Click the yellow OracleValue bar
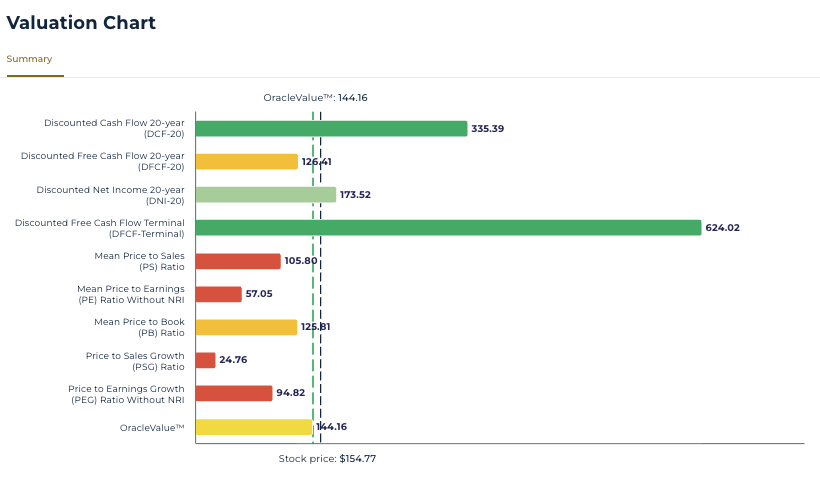The width and height of the screenshot is (820, 477). tap(254, 427)
